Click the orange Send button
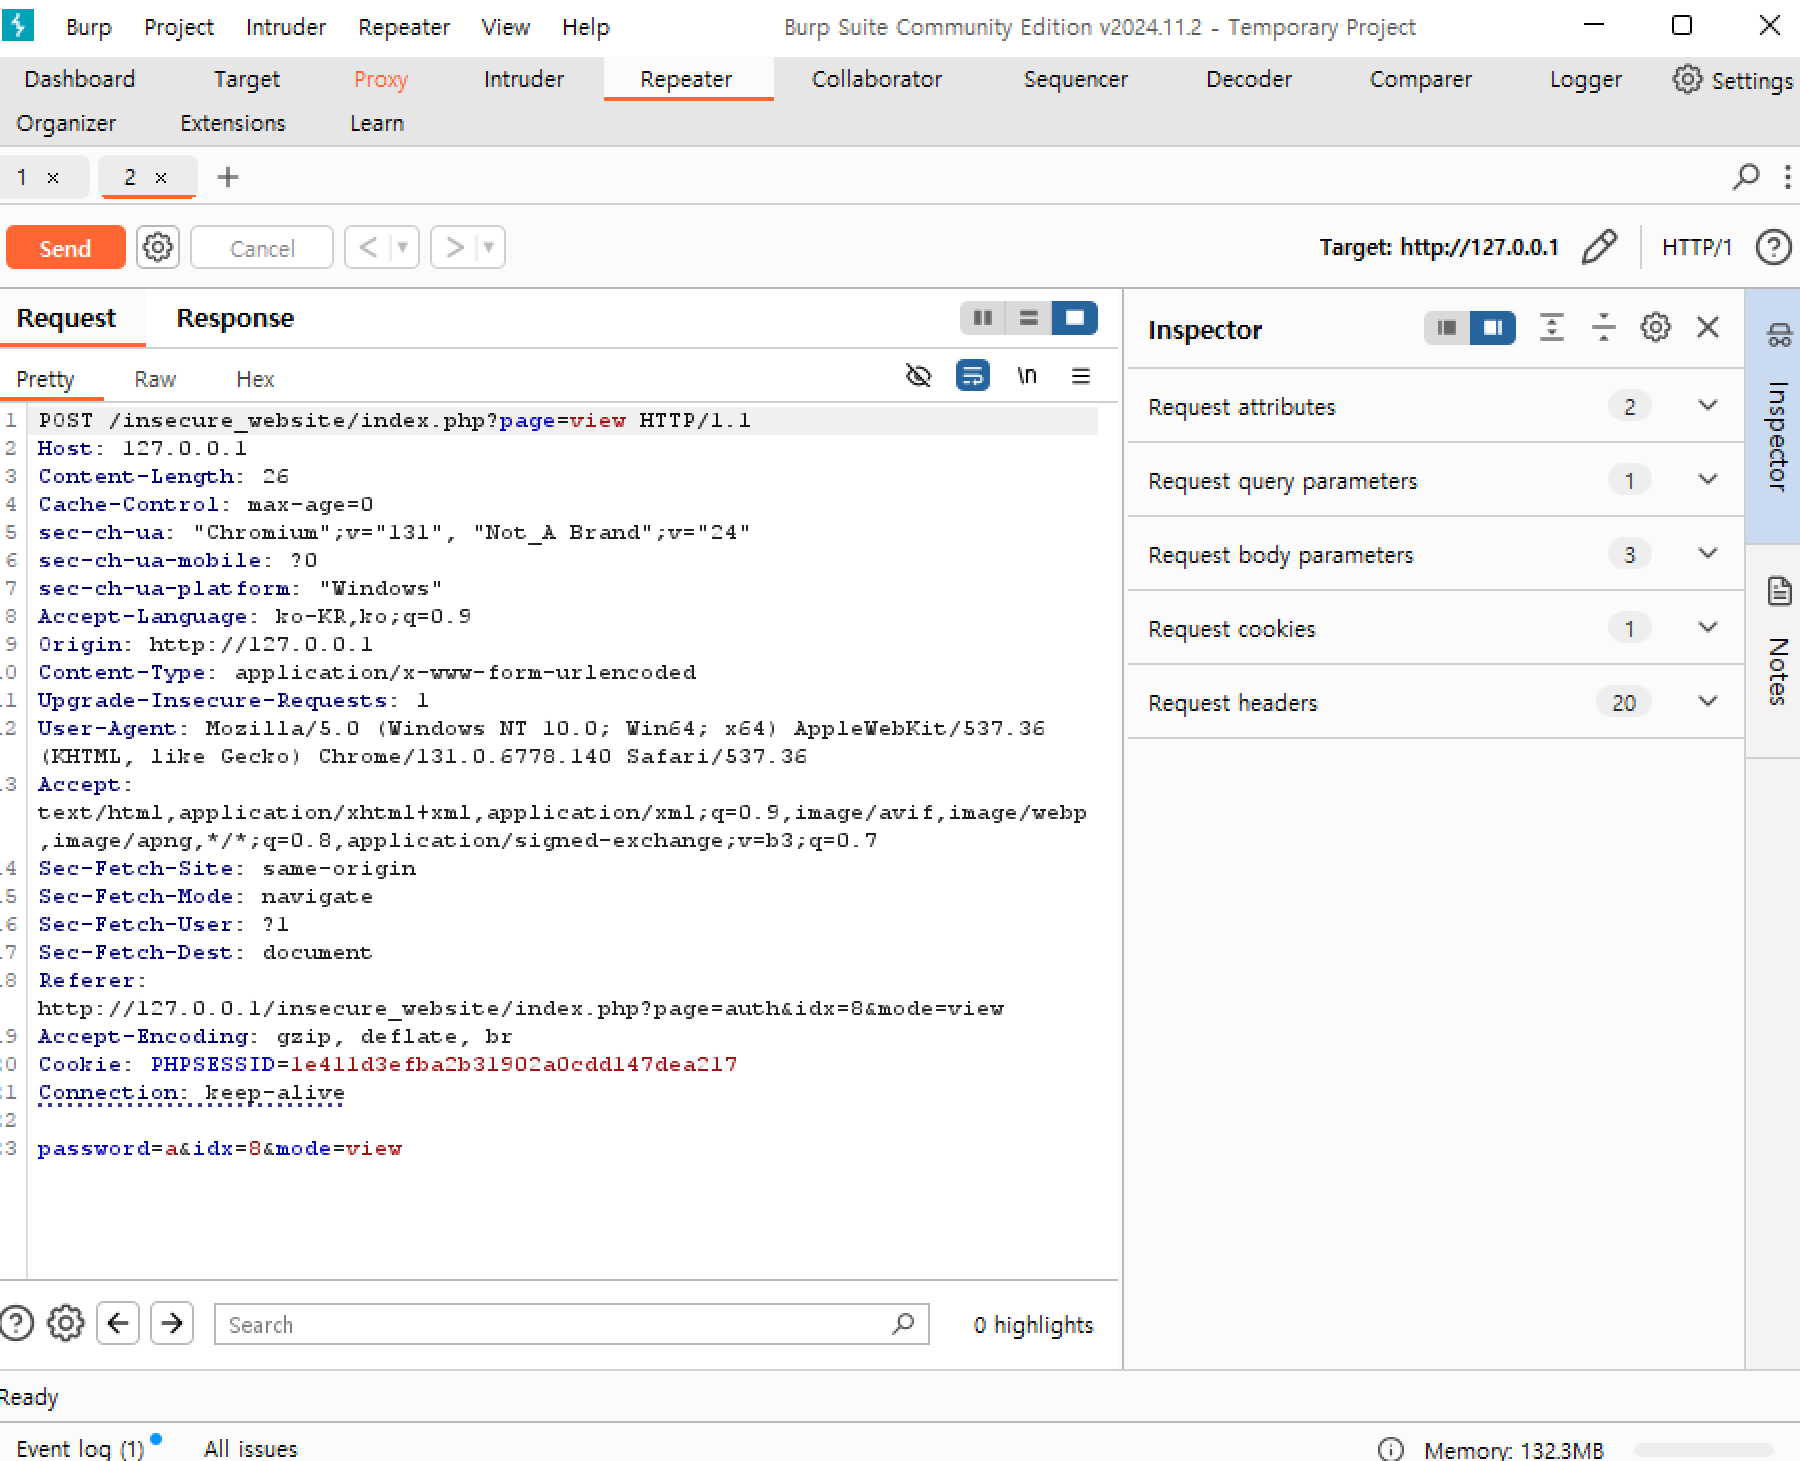 pos(65,248)
